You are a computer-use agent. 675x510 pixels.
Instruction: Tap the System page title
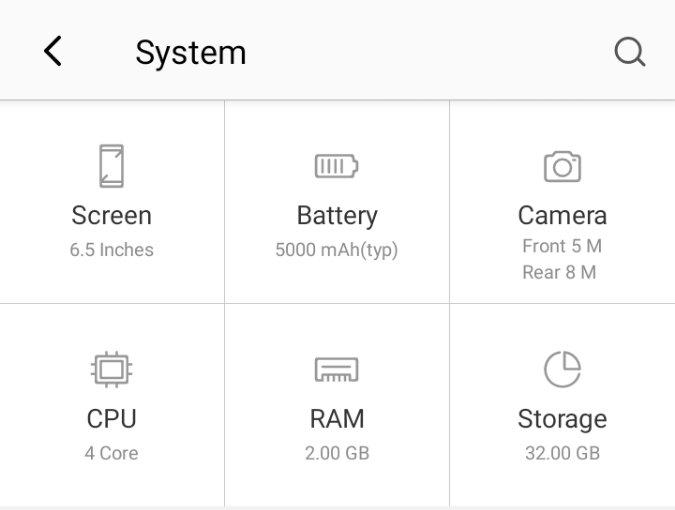coord(191,53)
